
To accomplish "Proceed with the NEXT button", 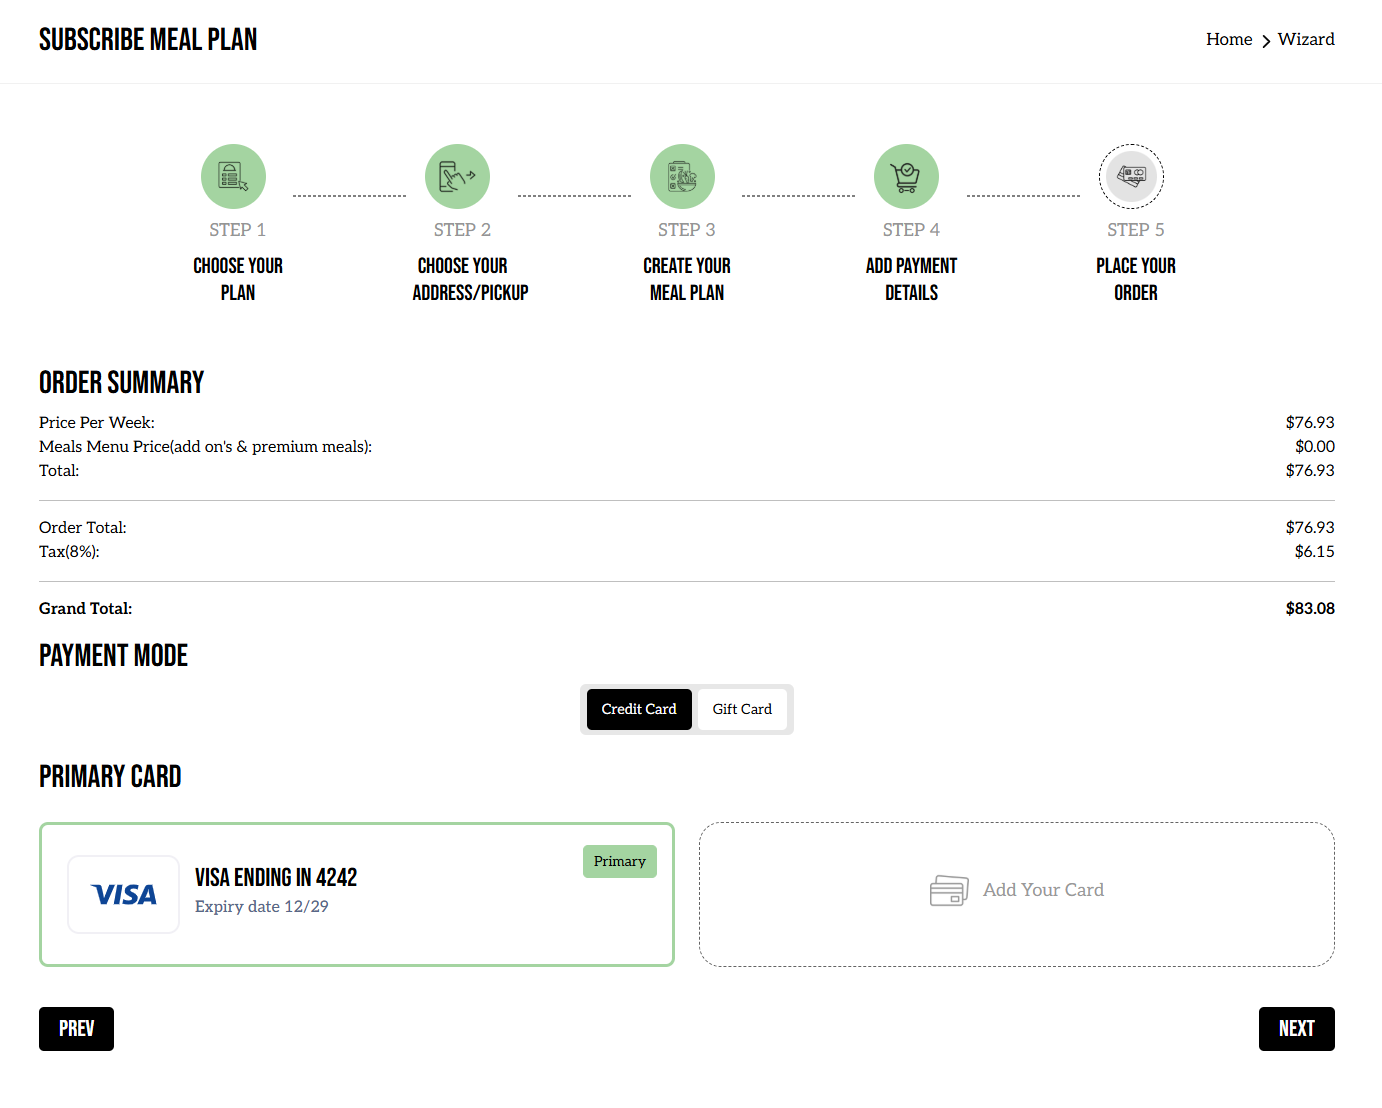I will coord(1296,1029).
